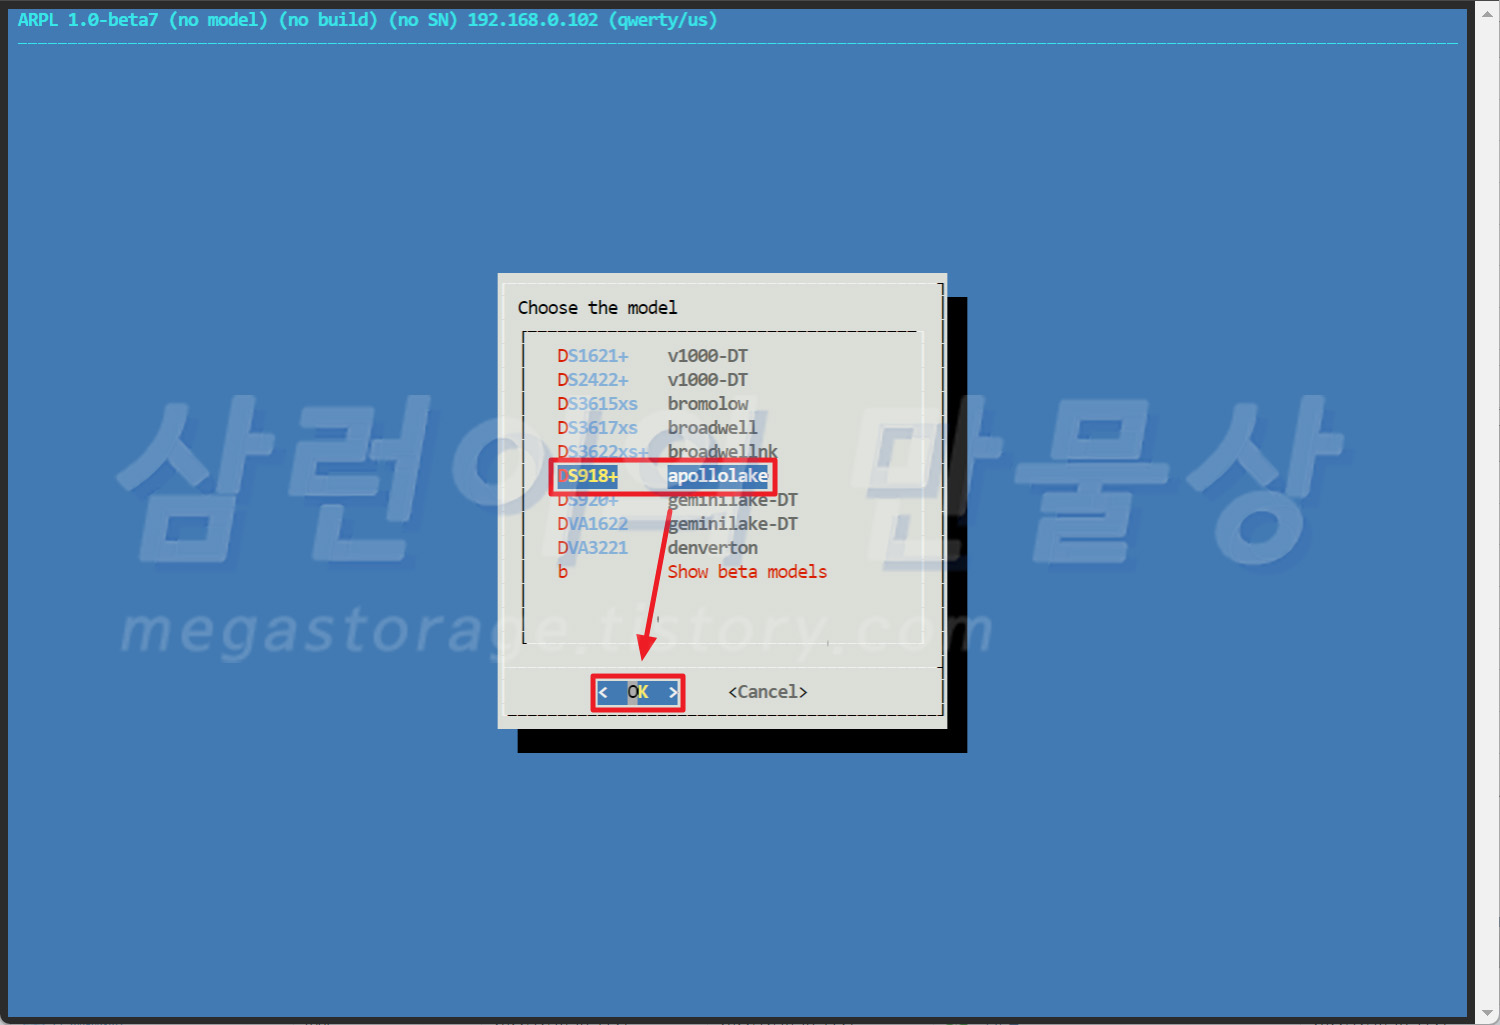1500x1025 pixels.
Task: Click the 'Choose the model' title
Action: (x=597, y=308)
